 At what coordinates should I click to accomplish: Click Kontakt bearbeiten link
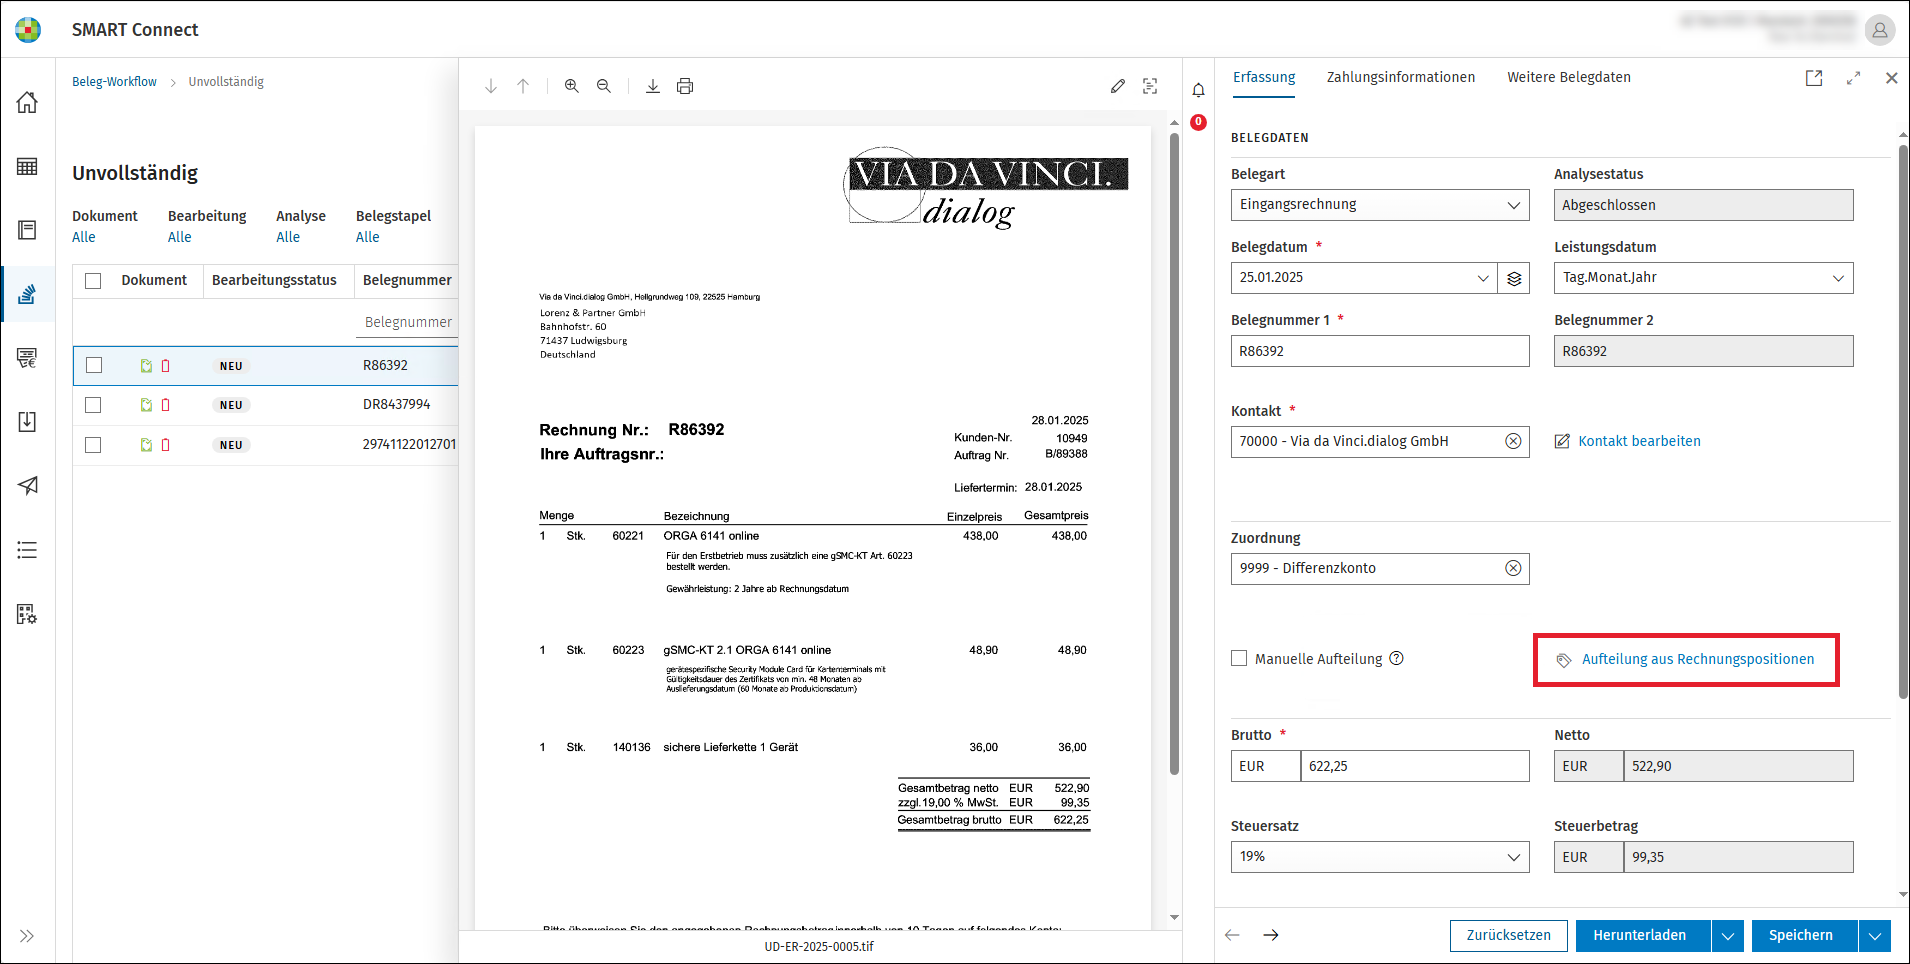click(x=1628, y=441)
